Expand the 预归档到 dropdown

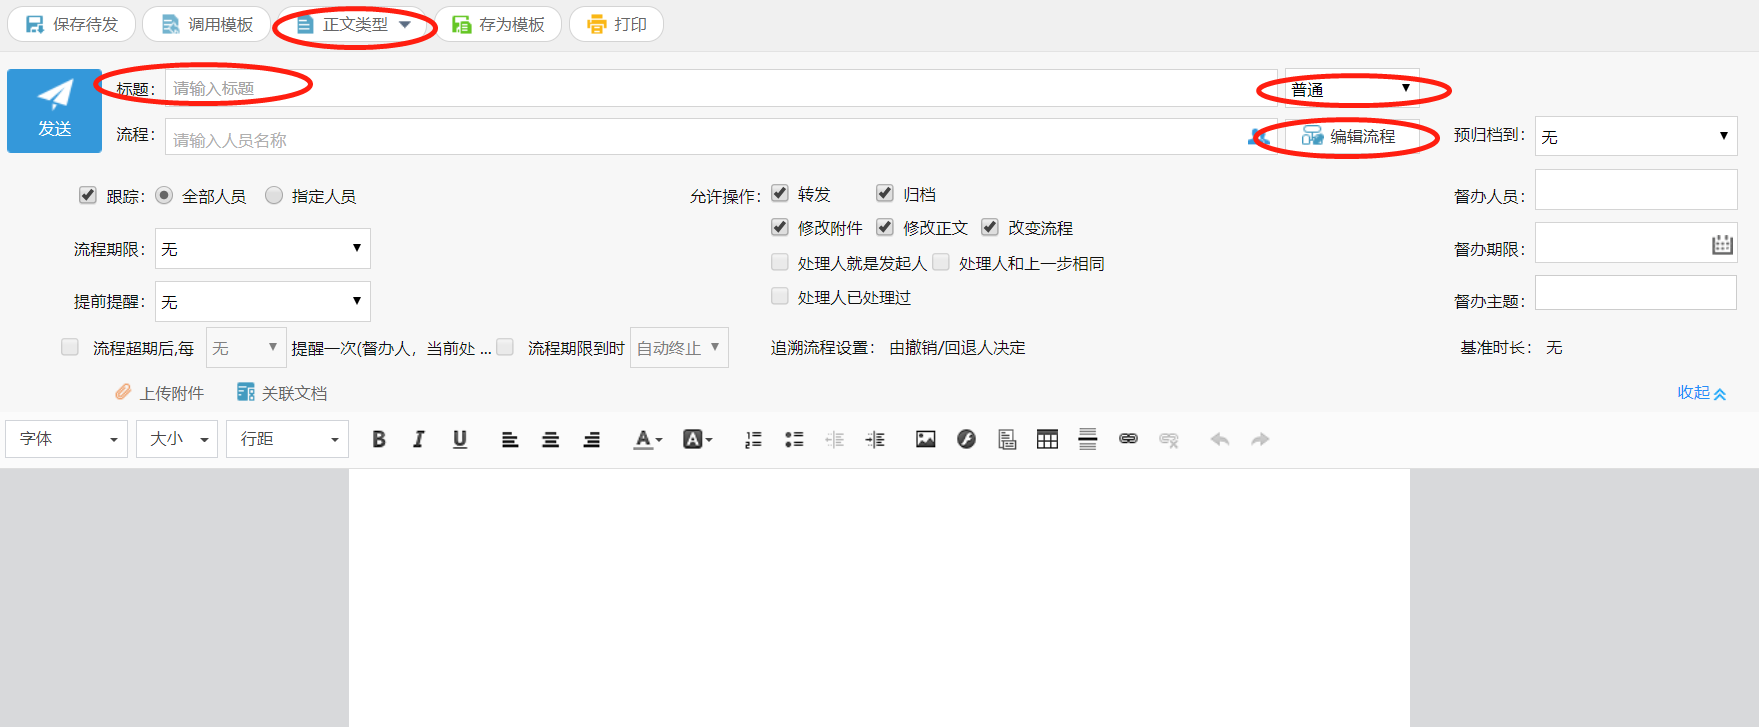[1635, 136]
